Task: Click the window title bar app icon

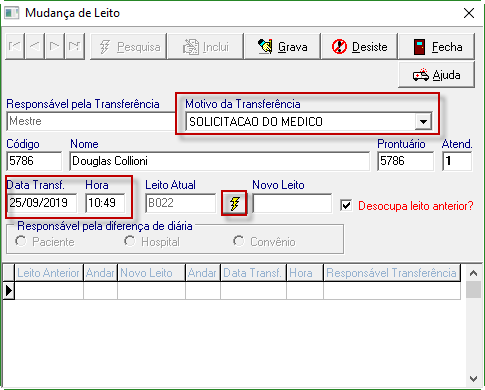Action: [12, 13]
